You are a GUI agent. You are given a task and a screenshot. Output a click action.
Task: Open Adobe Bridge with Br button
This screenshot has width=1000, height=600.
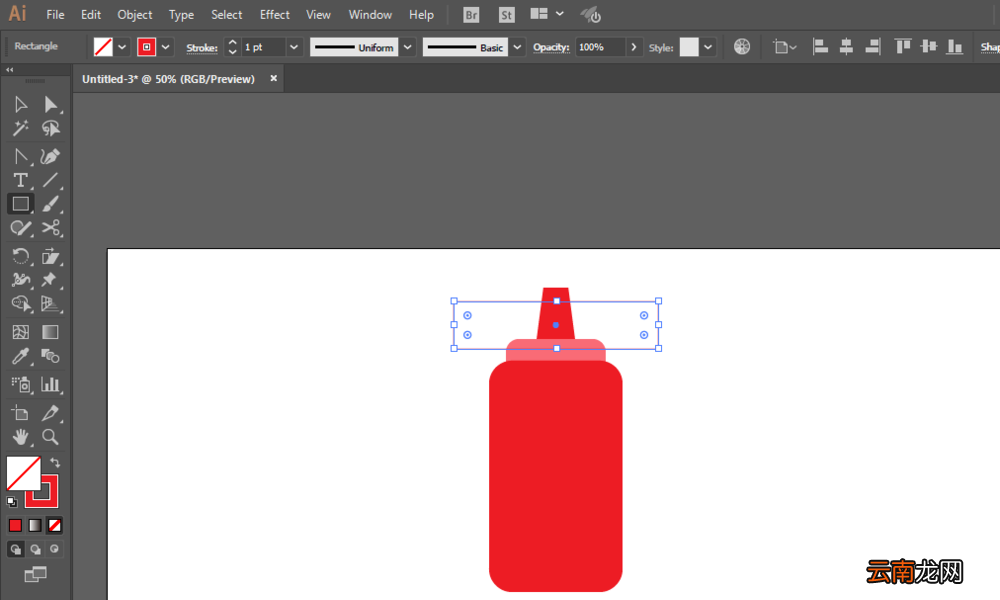[x=471, y=15]
